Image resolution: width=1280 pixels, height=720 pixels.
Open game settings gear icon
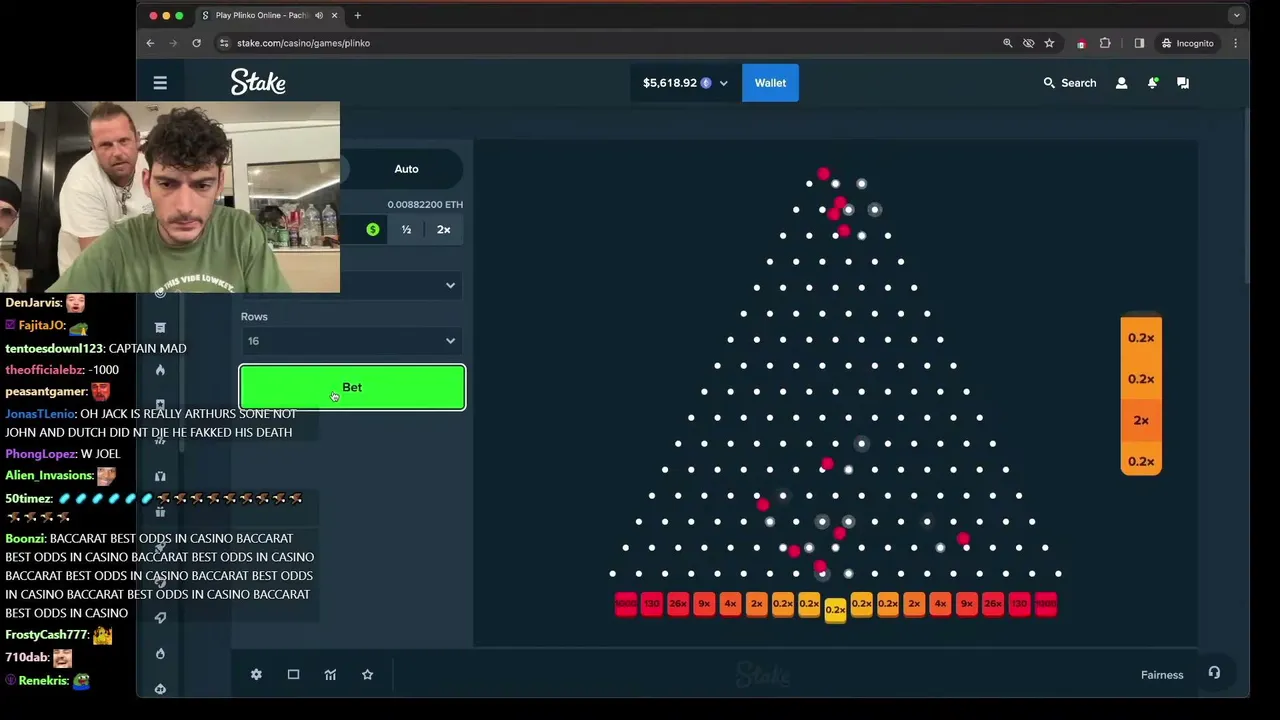point(256,675)
